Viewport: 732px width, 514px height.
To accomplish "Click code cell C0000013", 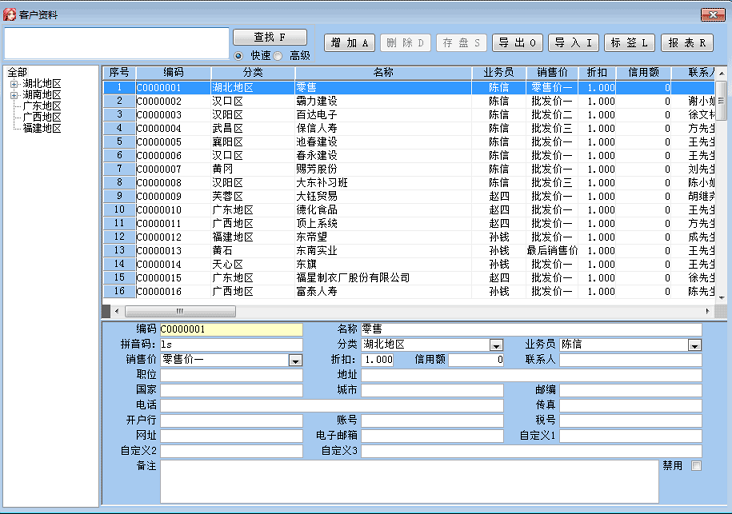I will pos(173,251).
